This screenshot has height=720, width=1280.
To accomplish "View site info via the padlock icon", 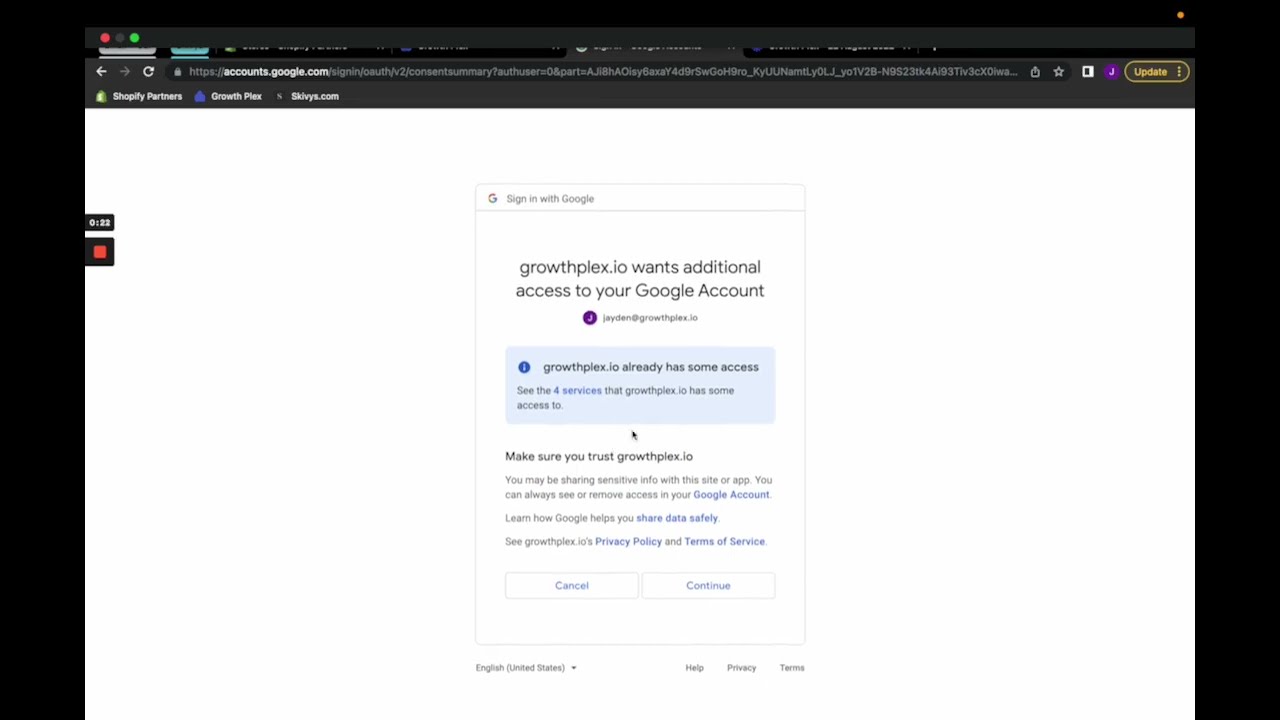I will [x=178, y=72].
